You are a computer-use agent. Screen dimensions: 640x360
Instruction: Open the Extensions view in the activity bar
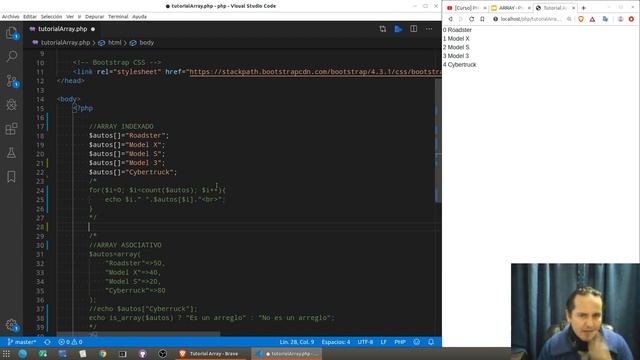(x=11, y=129)
